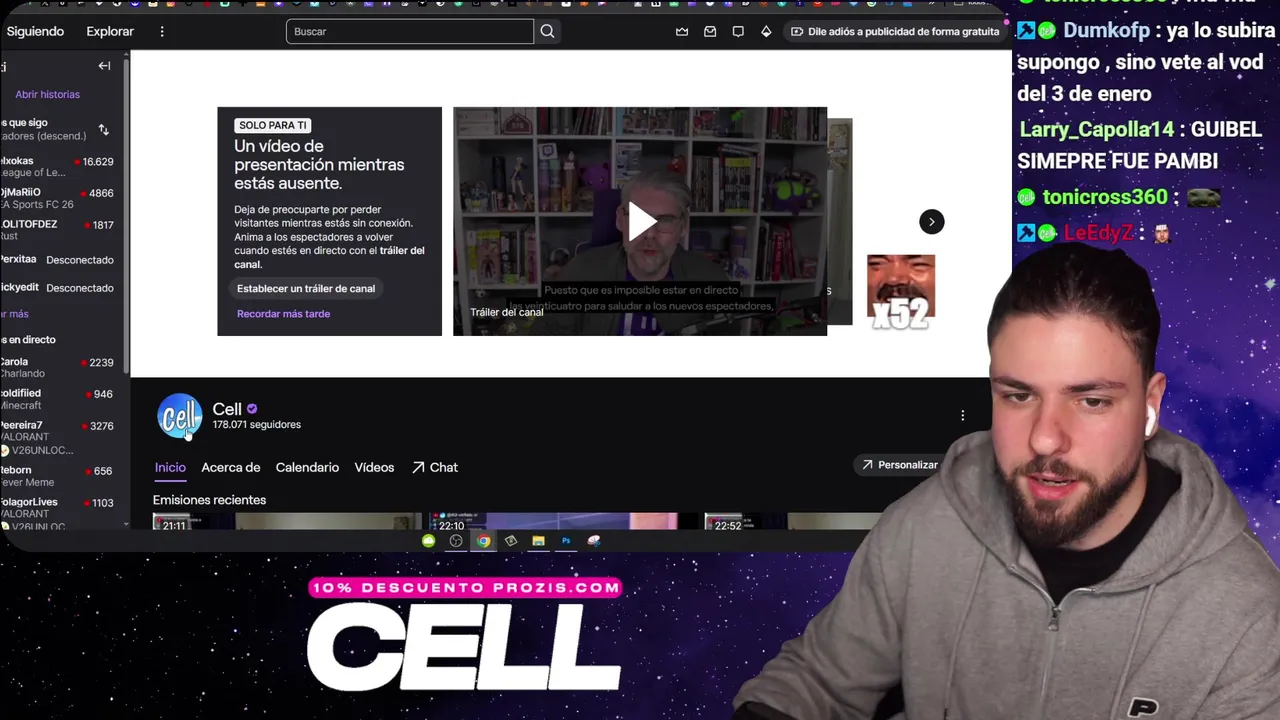Image resolution: width=1280 pixels, height=720 pixels.
Task: Click the Siguiendo navigation link
Action: (35, 31)
